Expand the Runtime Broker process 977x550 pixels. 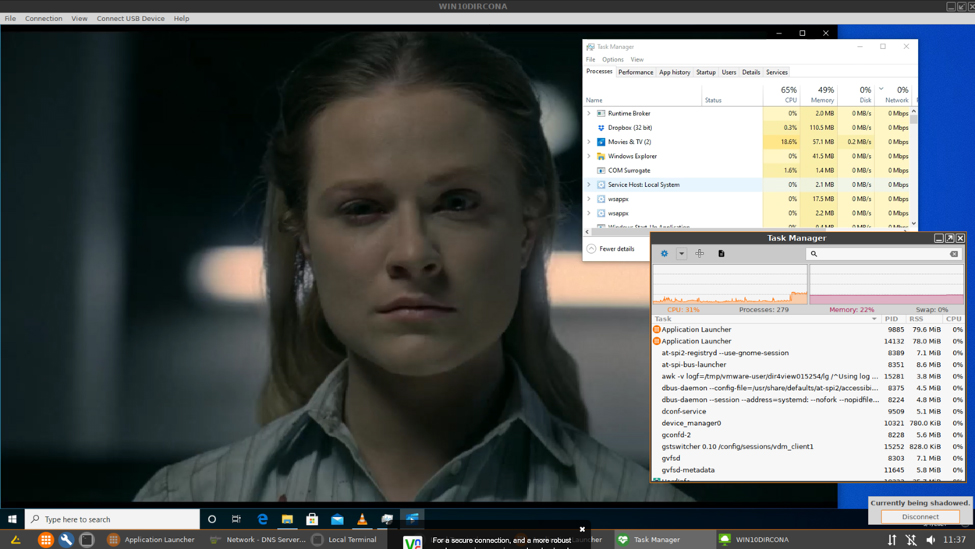tap(589, 113)
